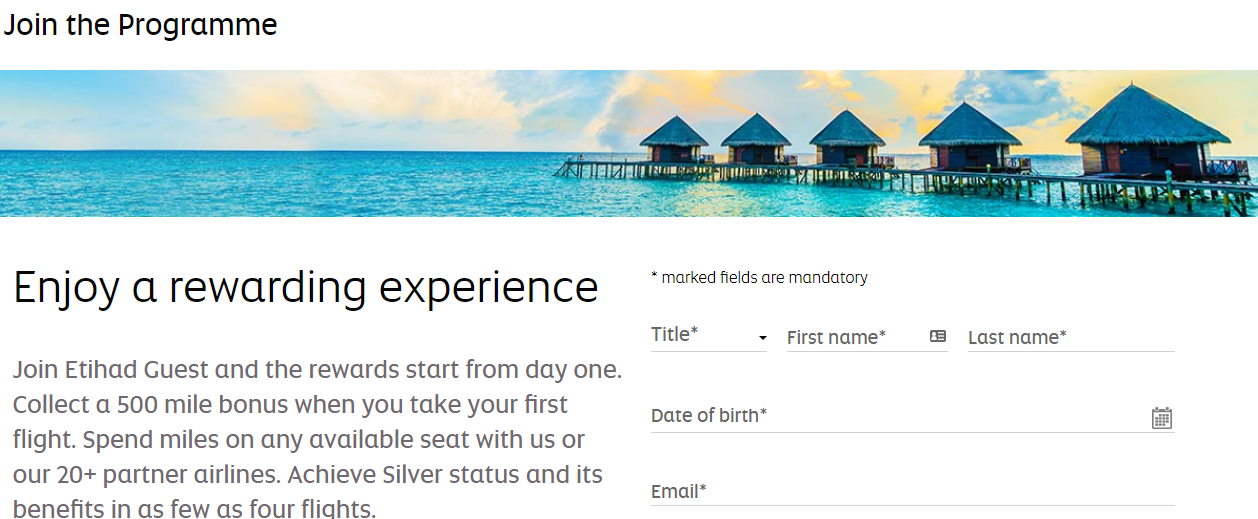1258x519 pixels.
Task: Click the leftmost thatched hut in banner
Action: (674, 139)
